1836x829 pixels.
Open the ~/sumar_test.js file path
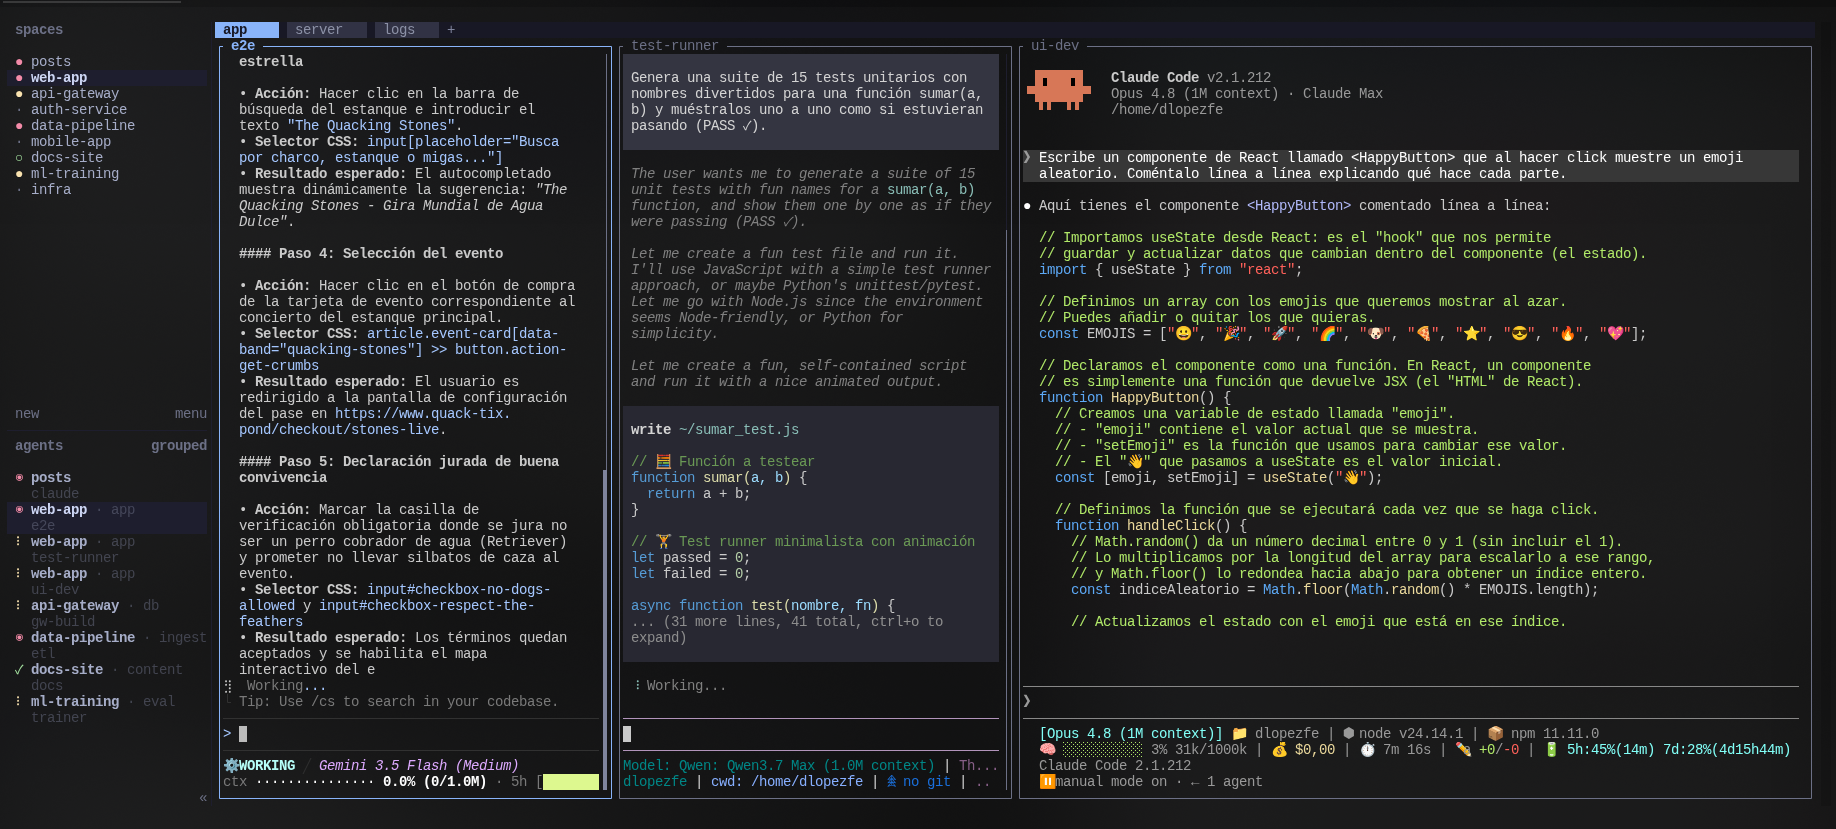click(739, 430)
